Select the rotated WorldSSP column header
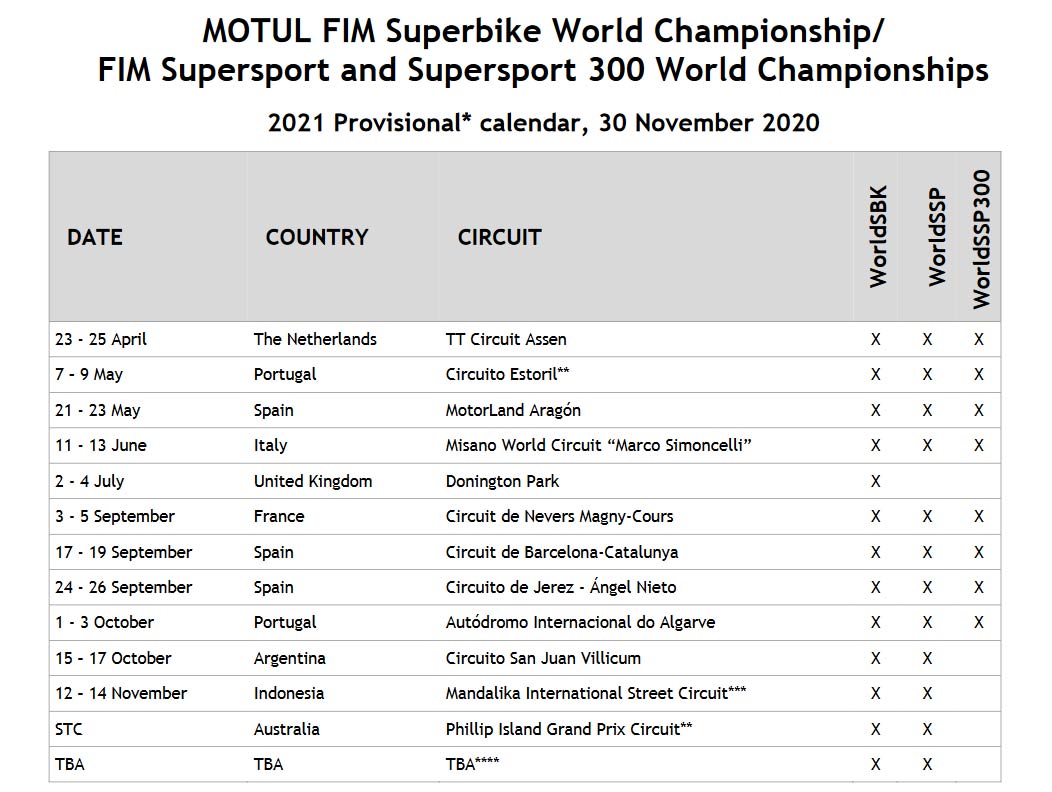This screenshot has width=1052, height=792. 937,237
